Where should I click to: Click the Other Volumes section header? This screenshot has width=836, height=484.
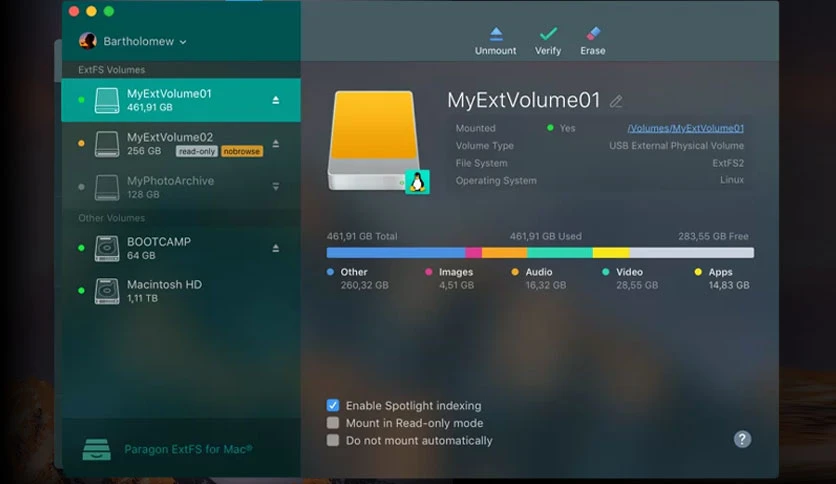point(111,218)
